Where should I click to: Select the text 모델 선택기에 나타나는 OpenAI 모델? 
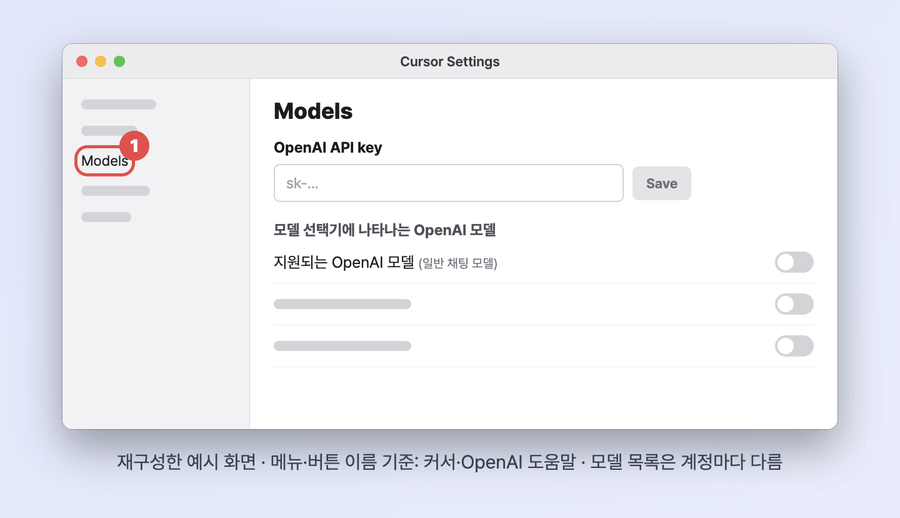point(385,230)
